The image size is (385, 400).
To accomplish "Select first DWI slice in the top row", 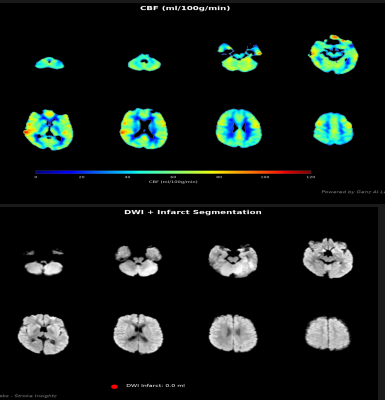I will coord(43,262).
